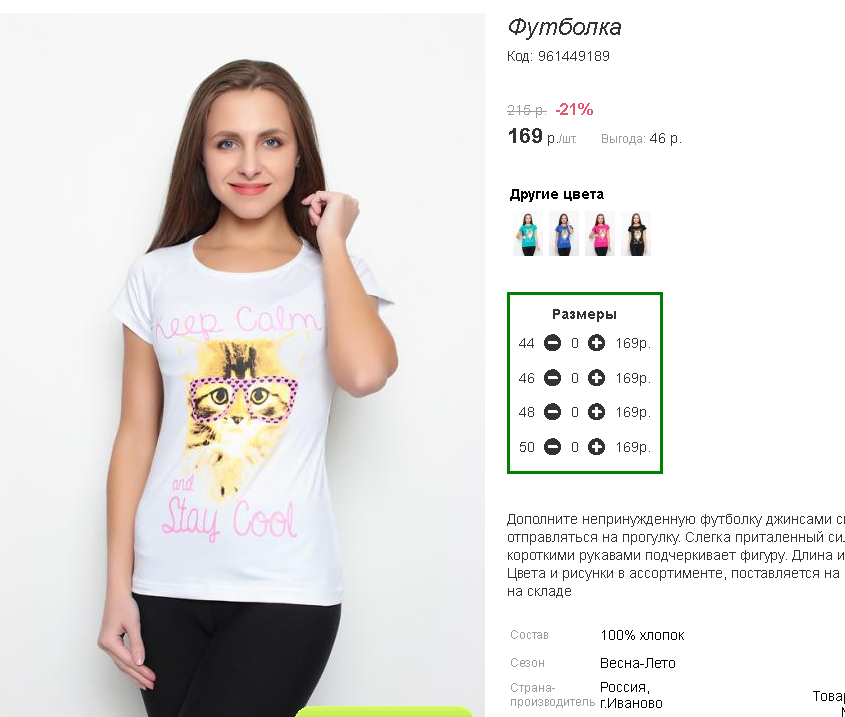Screen dimensions: 845x717
Task: Switch to the black t-shirt variant
Action: coord(636,233)
